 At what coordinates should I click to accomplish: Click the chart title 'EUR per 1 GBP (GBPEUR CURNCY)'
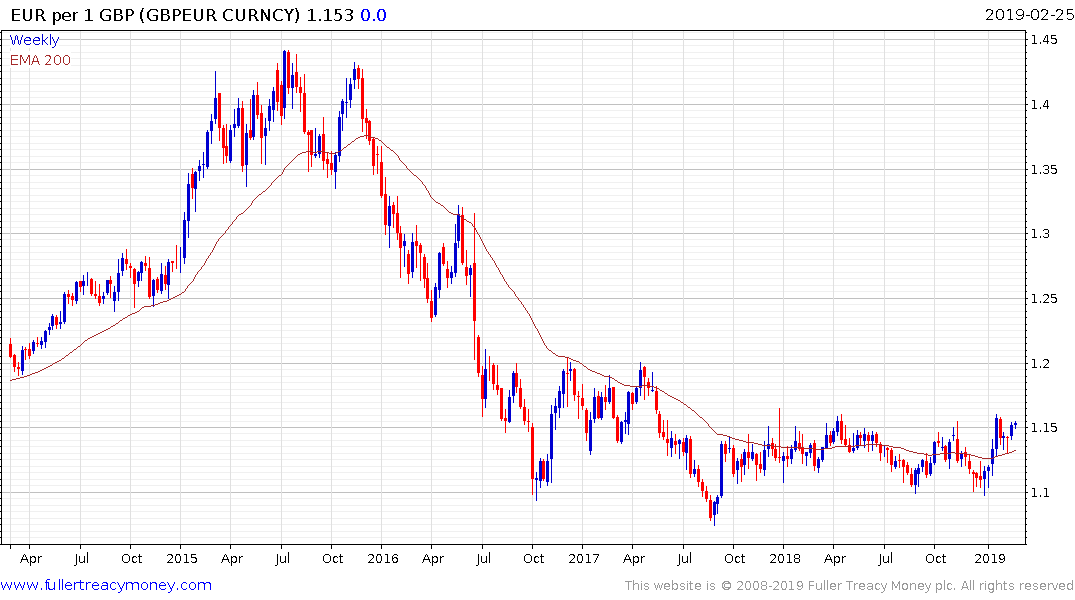click(x=156, y=15)
